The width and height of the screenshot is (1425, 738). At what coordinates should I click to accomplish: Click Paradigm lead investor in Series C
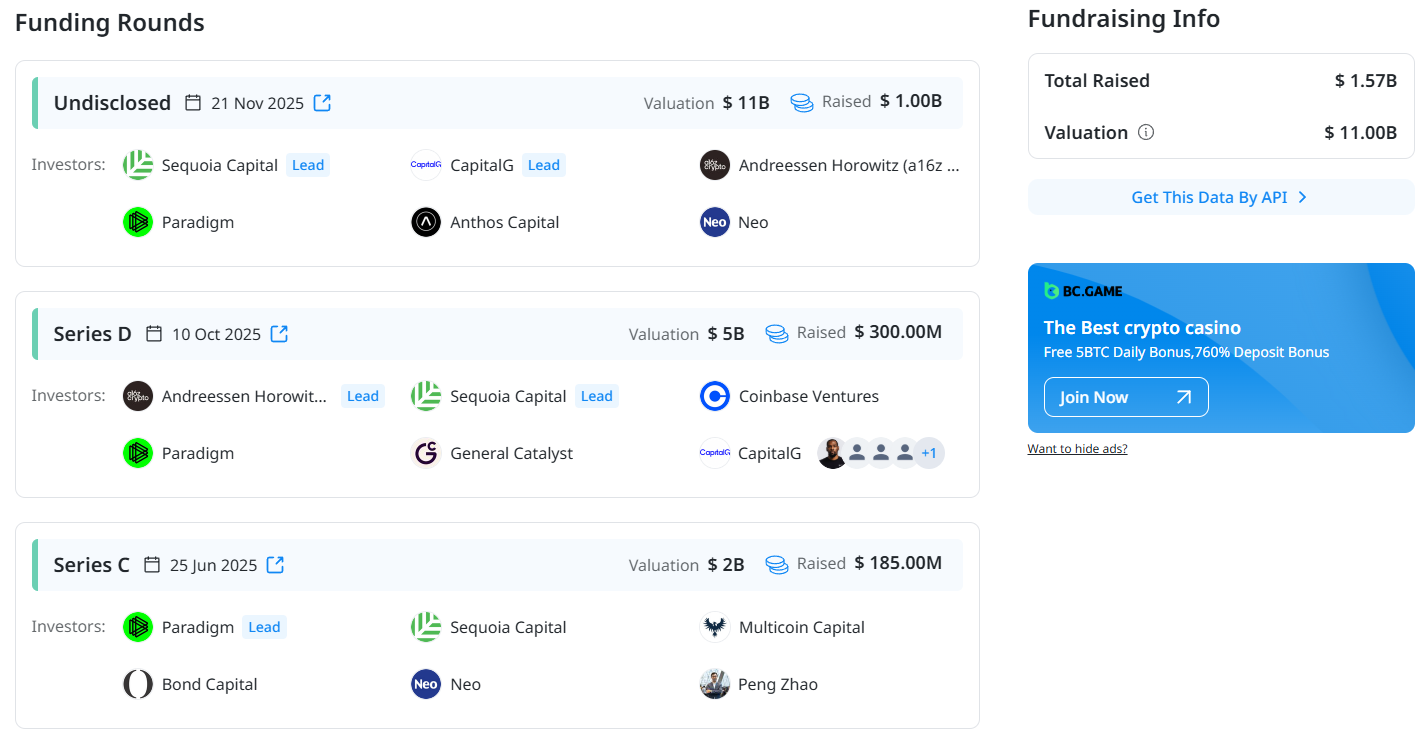coord(197,627)
